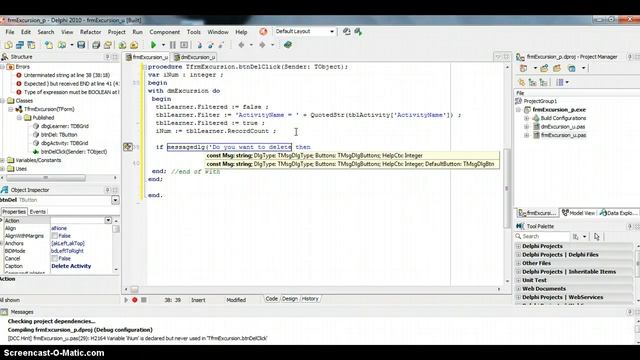Open the Default Layout dropdown
The image size is (640, 360).
(x=332, y=31)
